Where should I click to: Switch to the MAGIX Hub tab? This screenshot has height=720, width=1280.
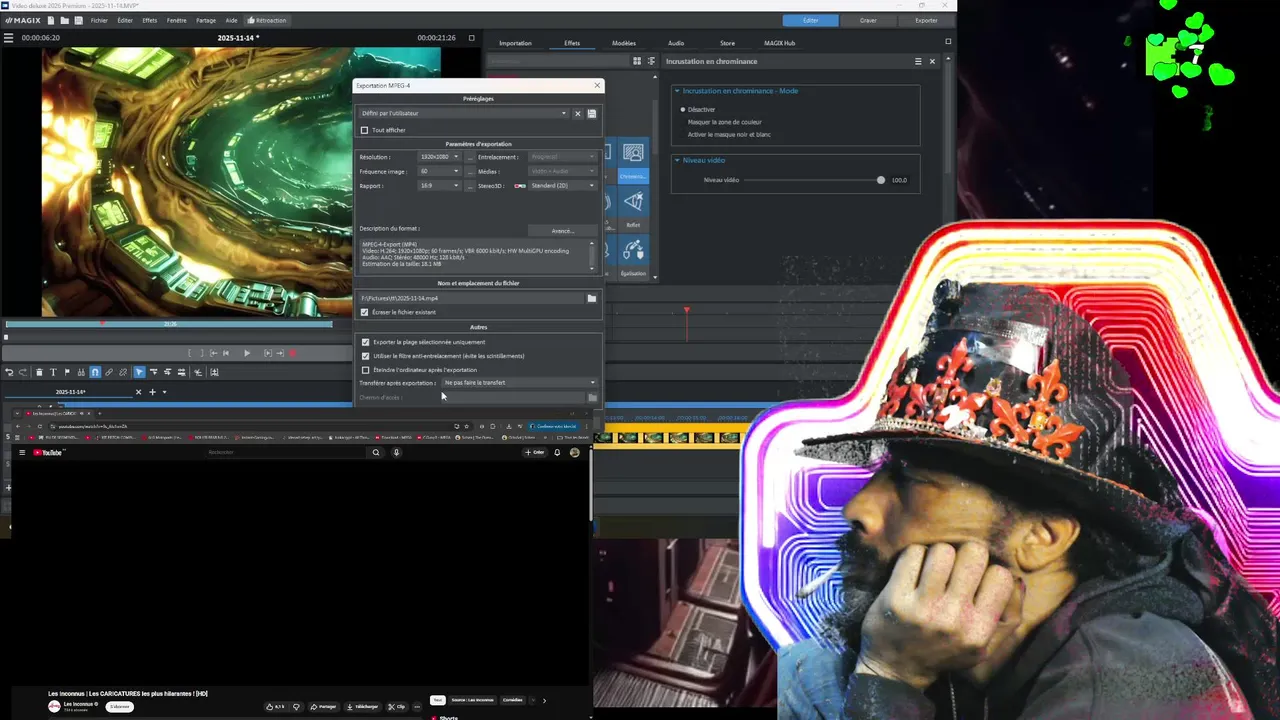779,43
